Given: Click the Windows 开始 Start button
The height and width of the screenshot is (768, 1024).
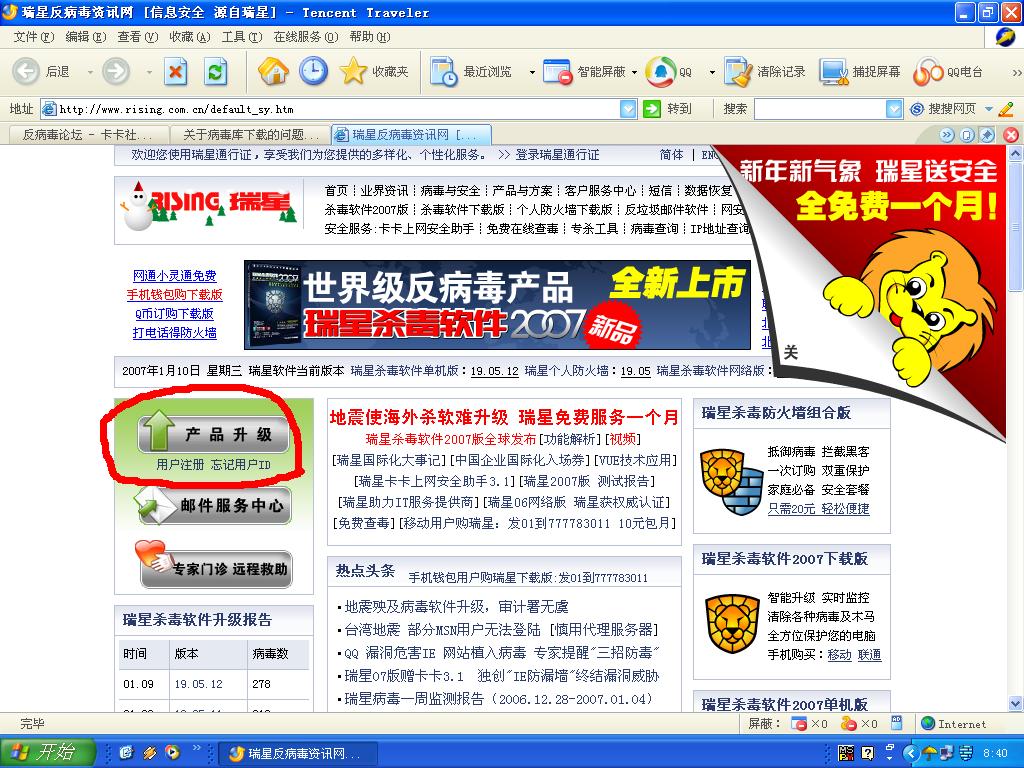Looking at the screenshot, I should pos(48,753).
